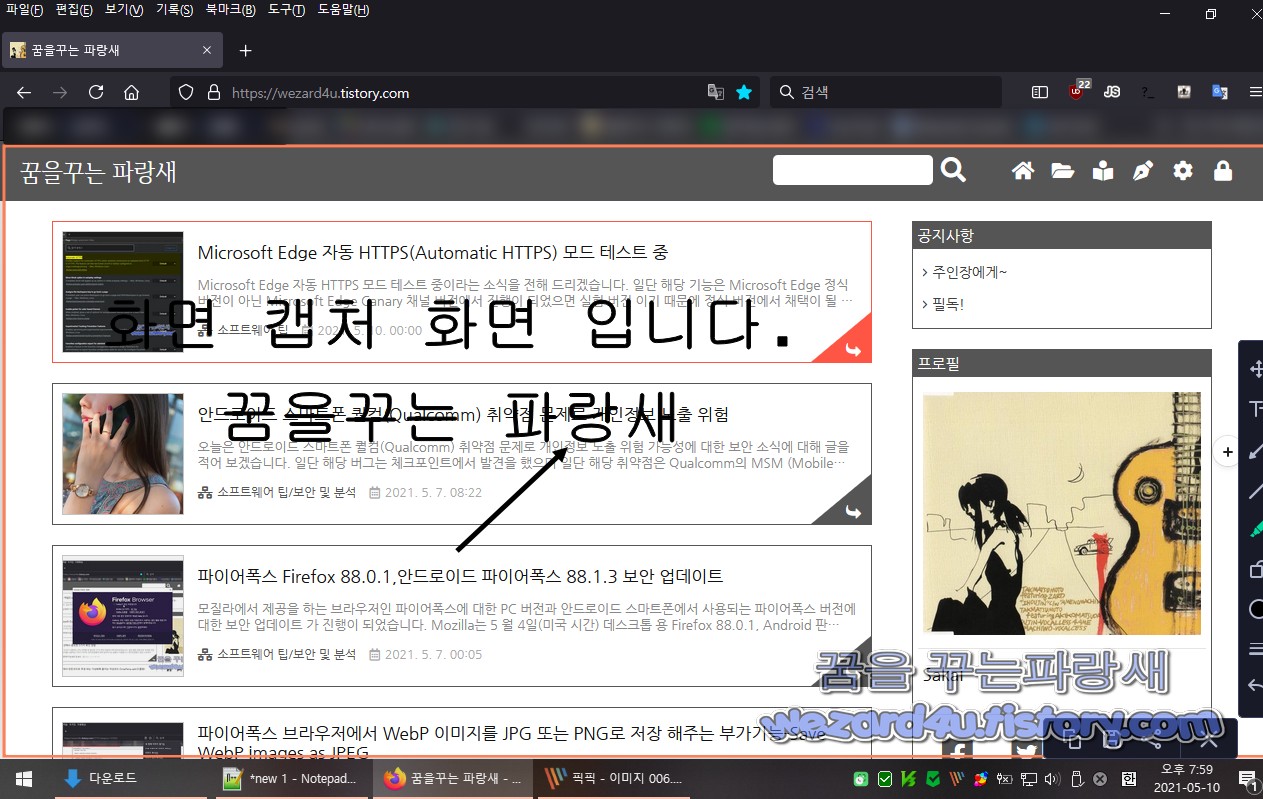The width and height of the screenshot is (1263, 799).
Task: Go to the blog home icon
Action: pyautogui.click(x=1022, y=171)
